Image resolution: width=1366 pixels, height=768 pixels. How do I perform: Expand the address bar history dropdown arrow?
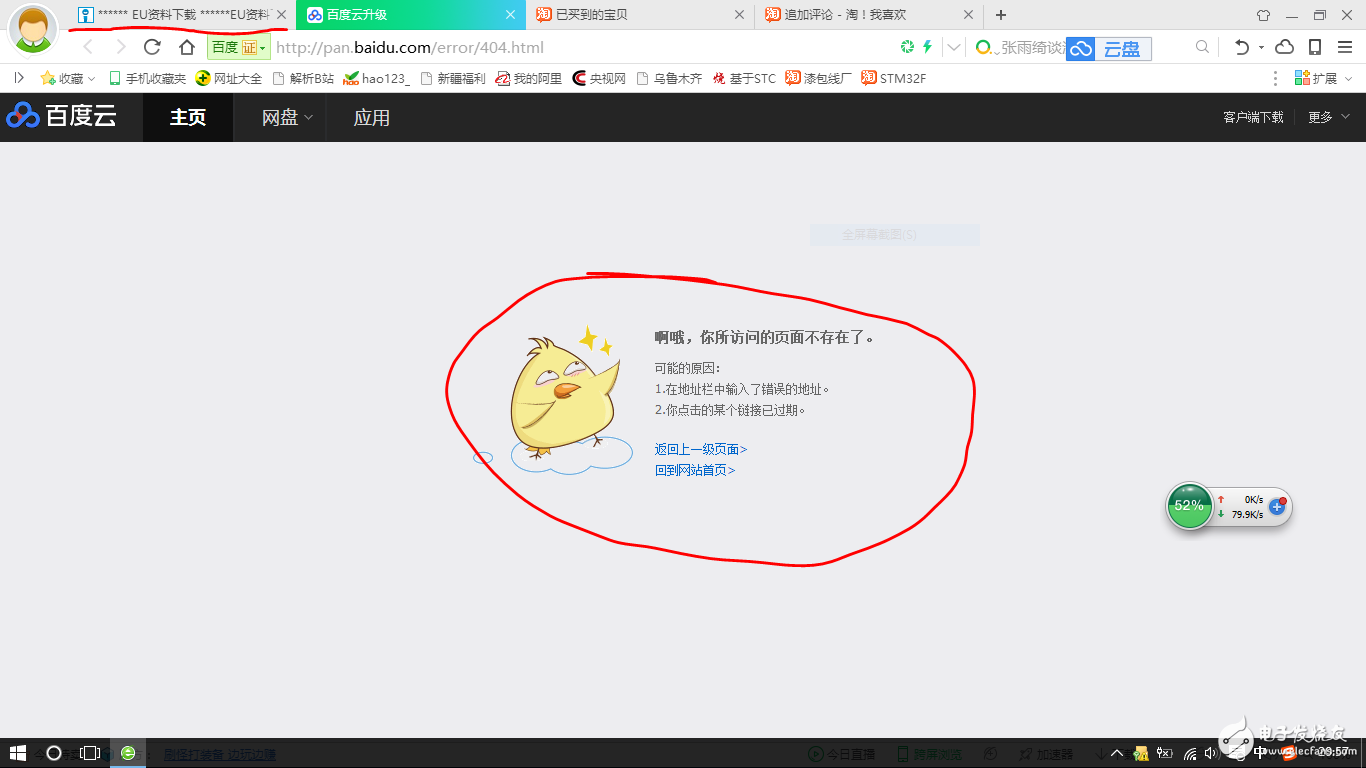[x=954, y=47]
